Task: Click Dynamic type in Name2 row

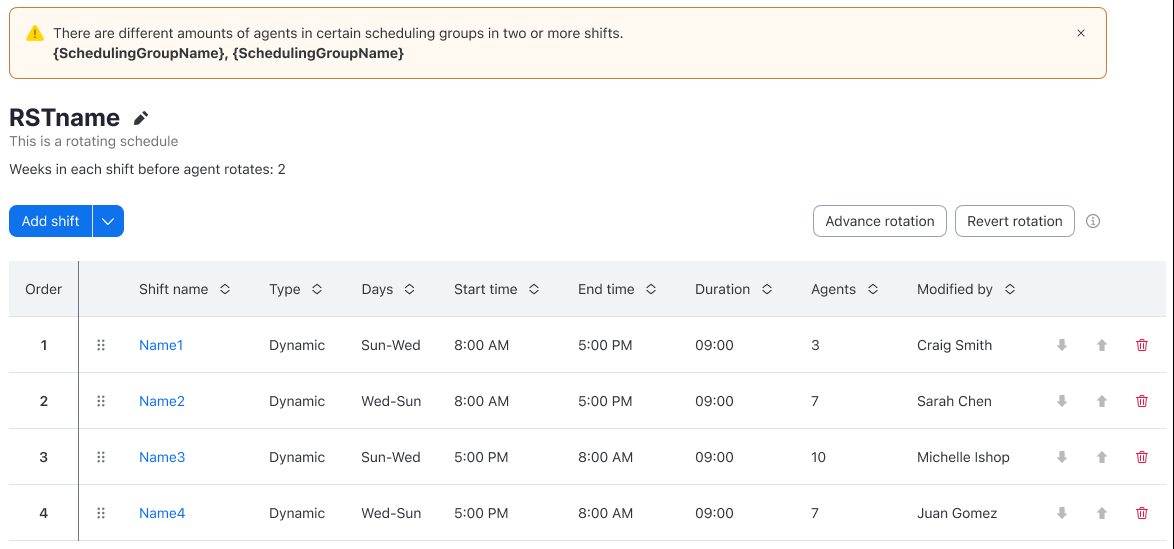Action: pyautogui.click(x=297, y=401)
